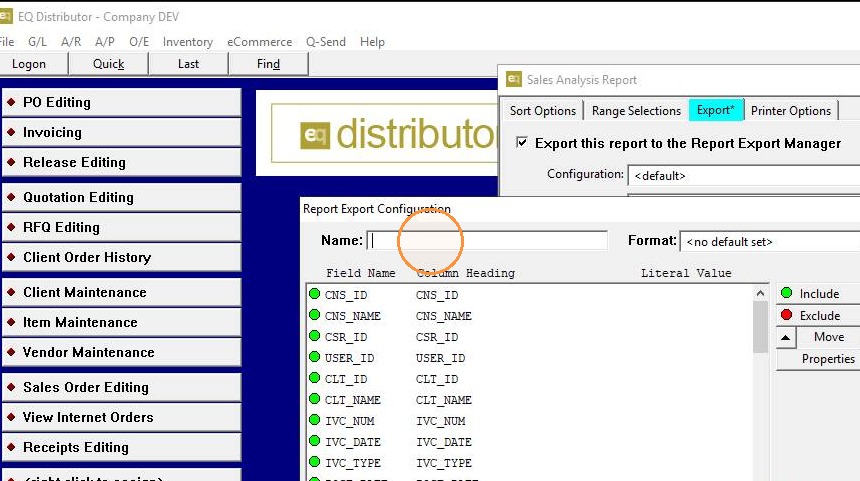Select the IVC_TYPE field name text
The width and height of the screenshot is (860, 481).
(x=353, y=463)
